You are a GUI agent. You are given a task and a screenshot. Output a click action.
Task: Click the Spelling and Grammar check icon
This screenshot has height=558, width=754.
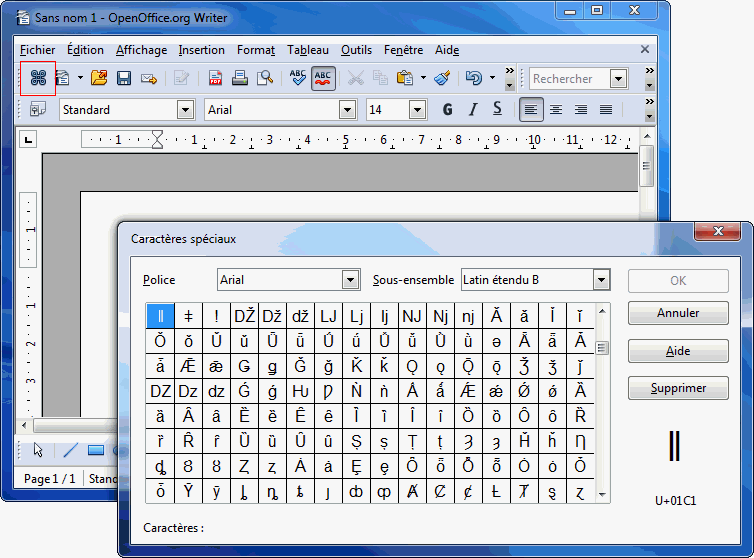coord(298,77)
